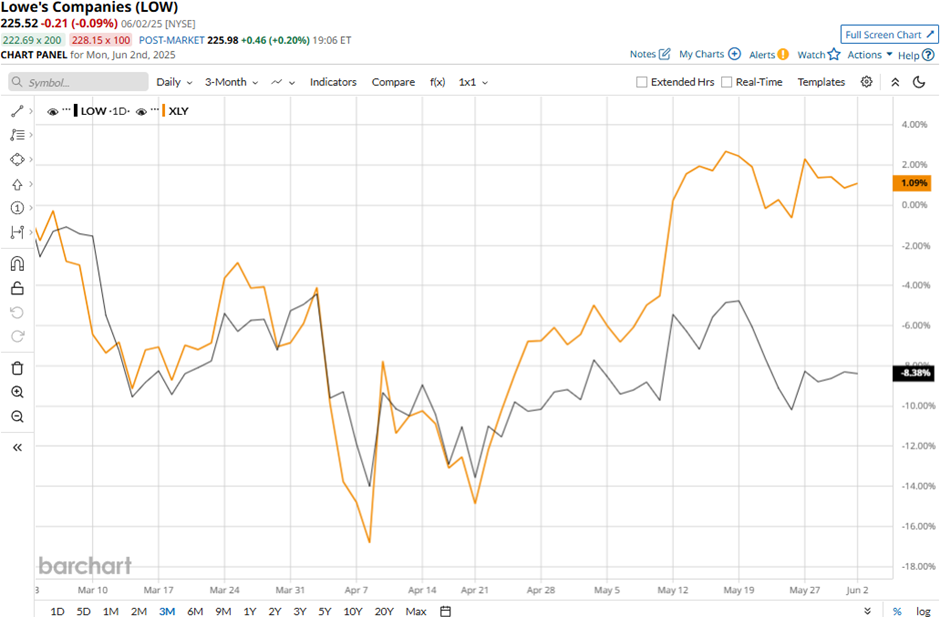This screenshot has height=617, width=940.
Task: Open the Indicators menu
Action: [x=333, y=82]
